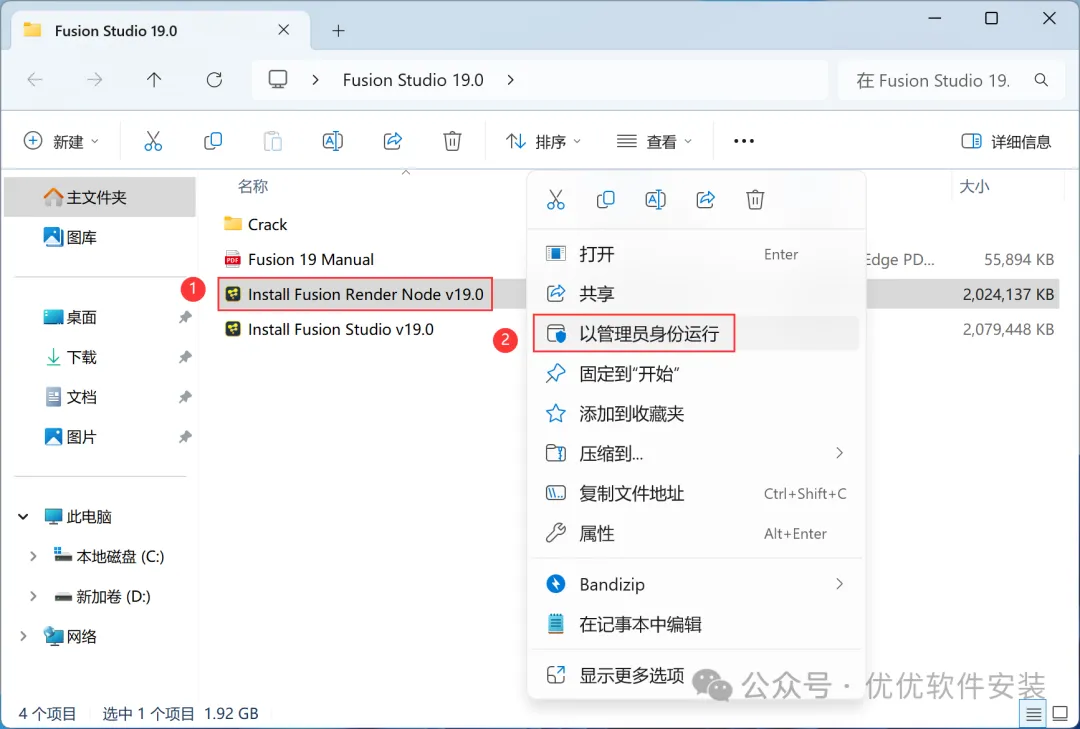This screenshot has height=729, width=1080.
Task: Select 以管理员身份运行 in the context menu
Action: (696, 333)
